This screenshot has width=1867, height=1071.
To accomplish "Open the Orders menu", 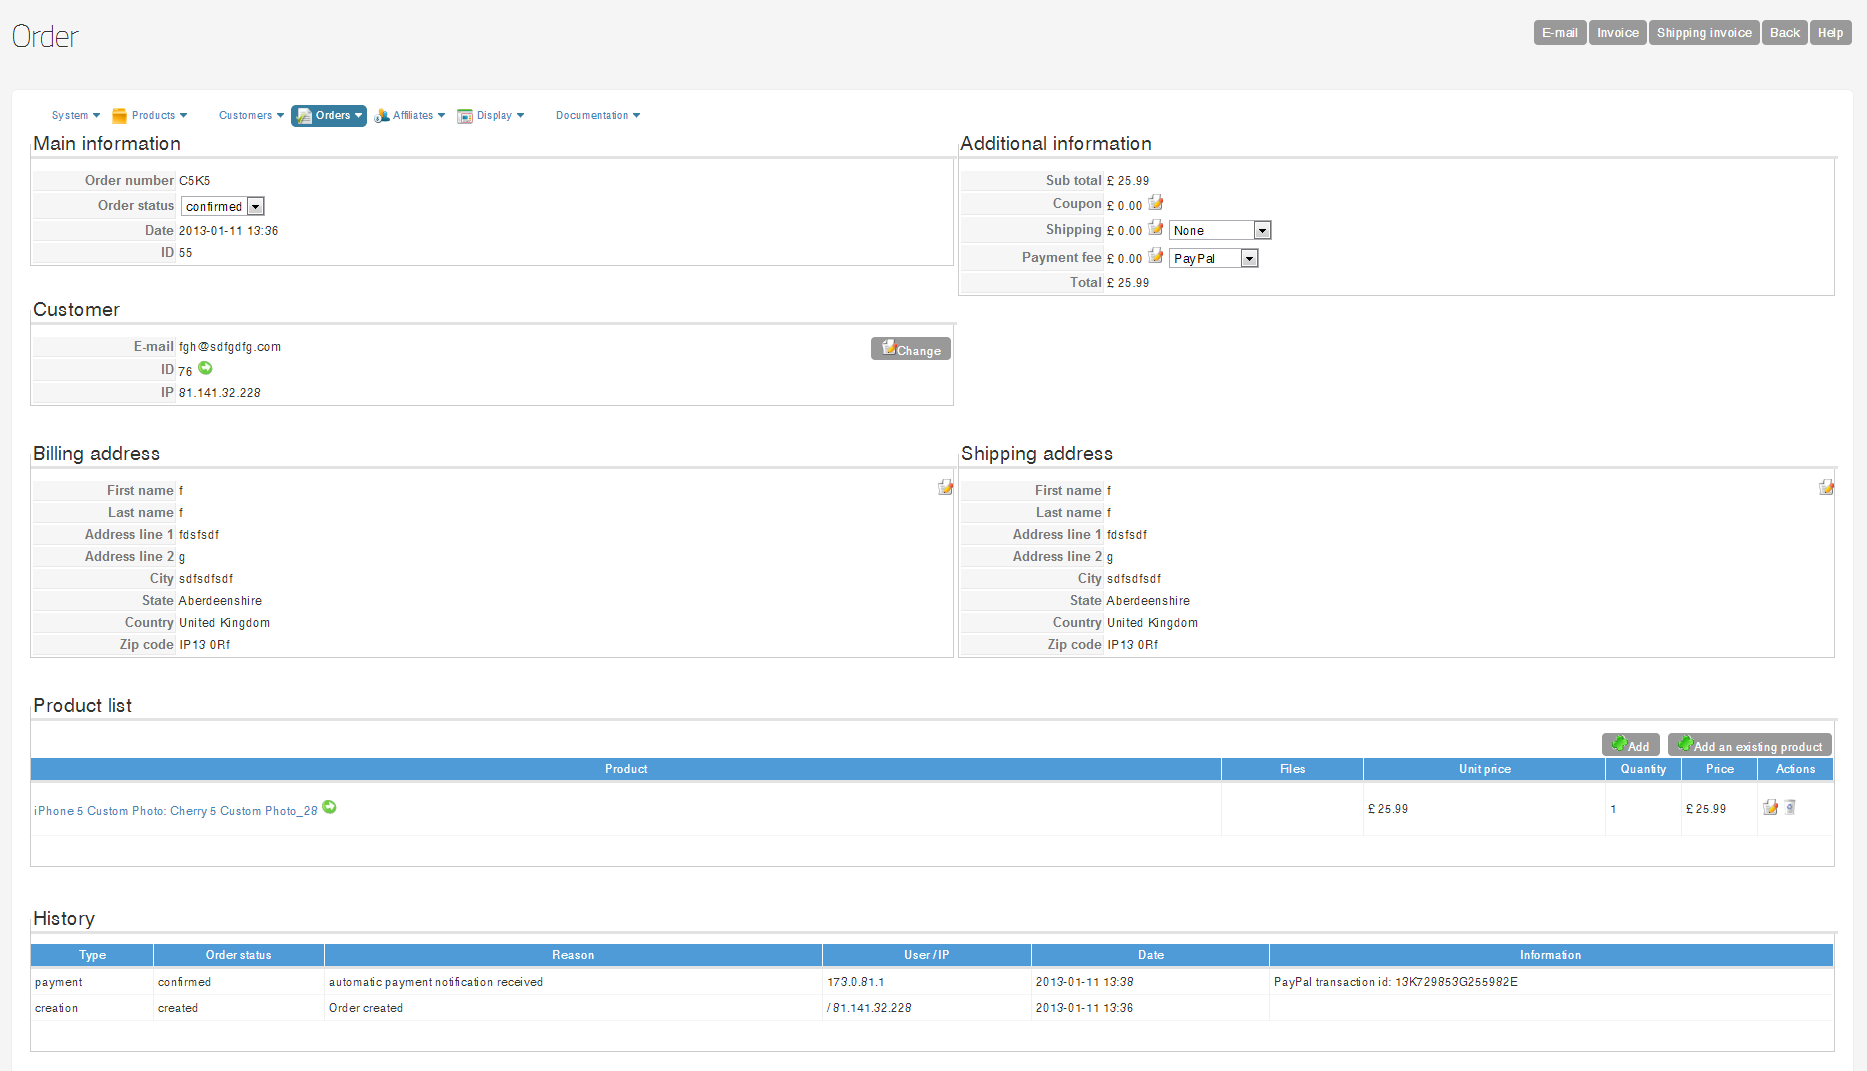I will (329, 116).
